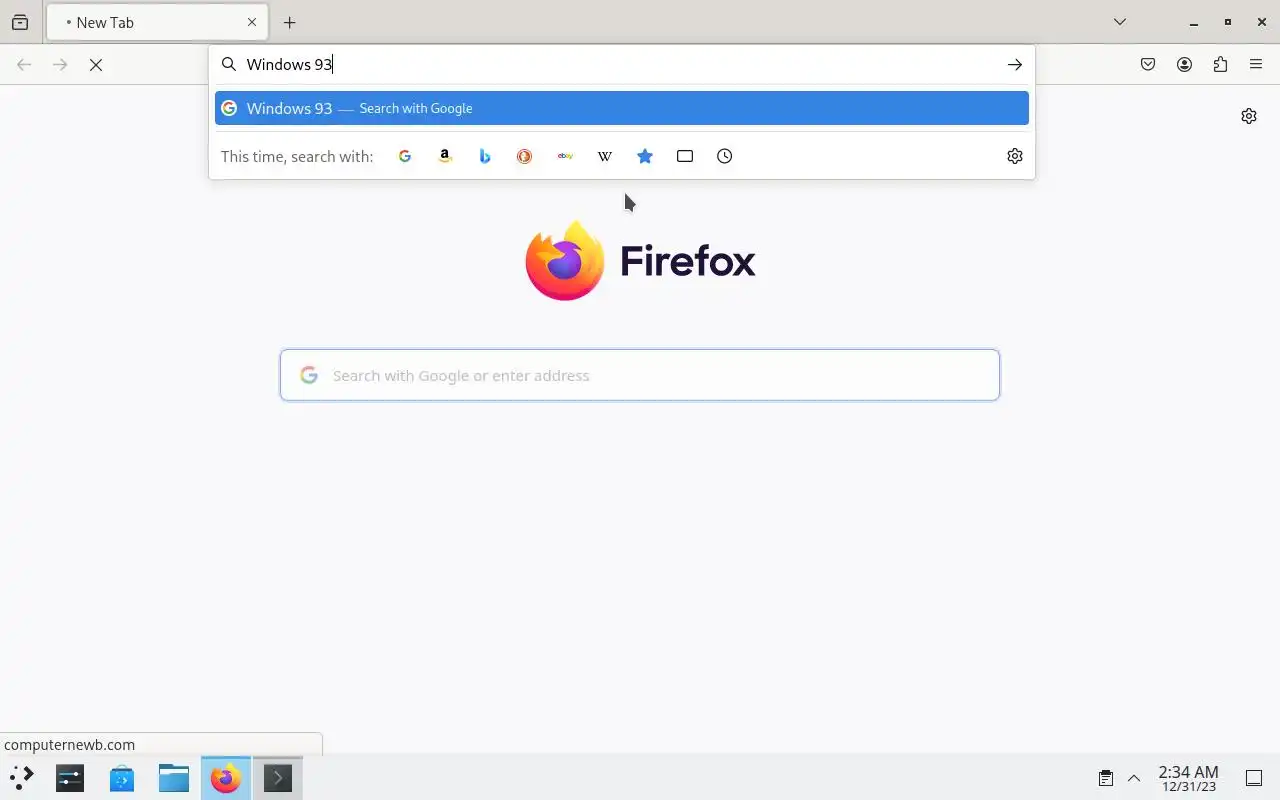Viewport: 1280px width, 800px height.
Task: Switch to Firefox in the taskbar
Action: [226, 777]
